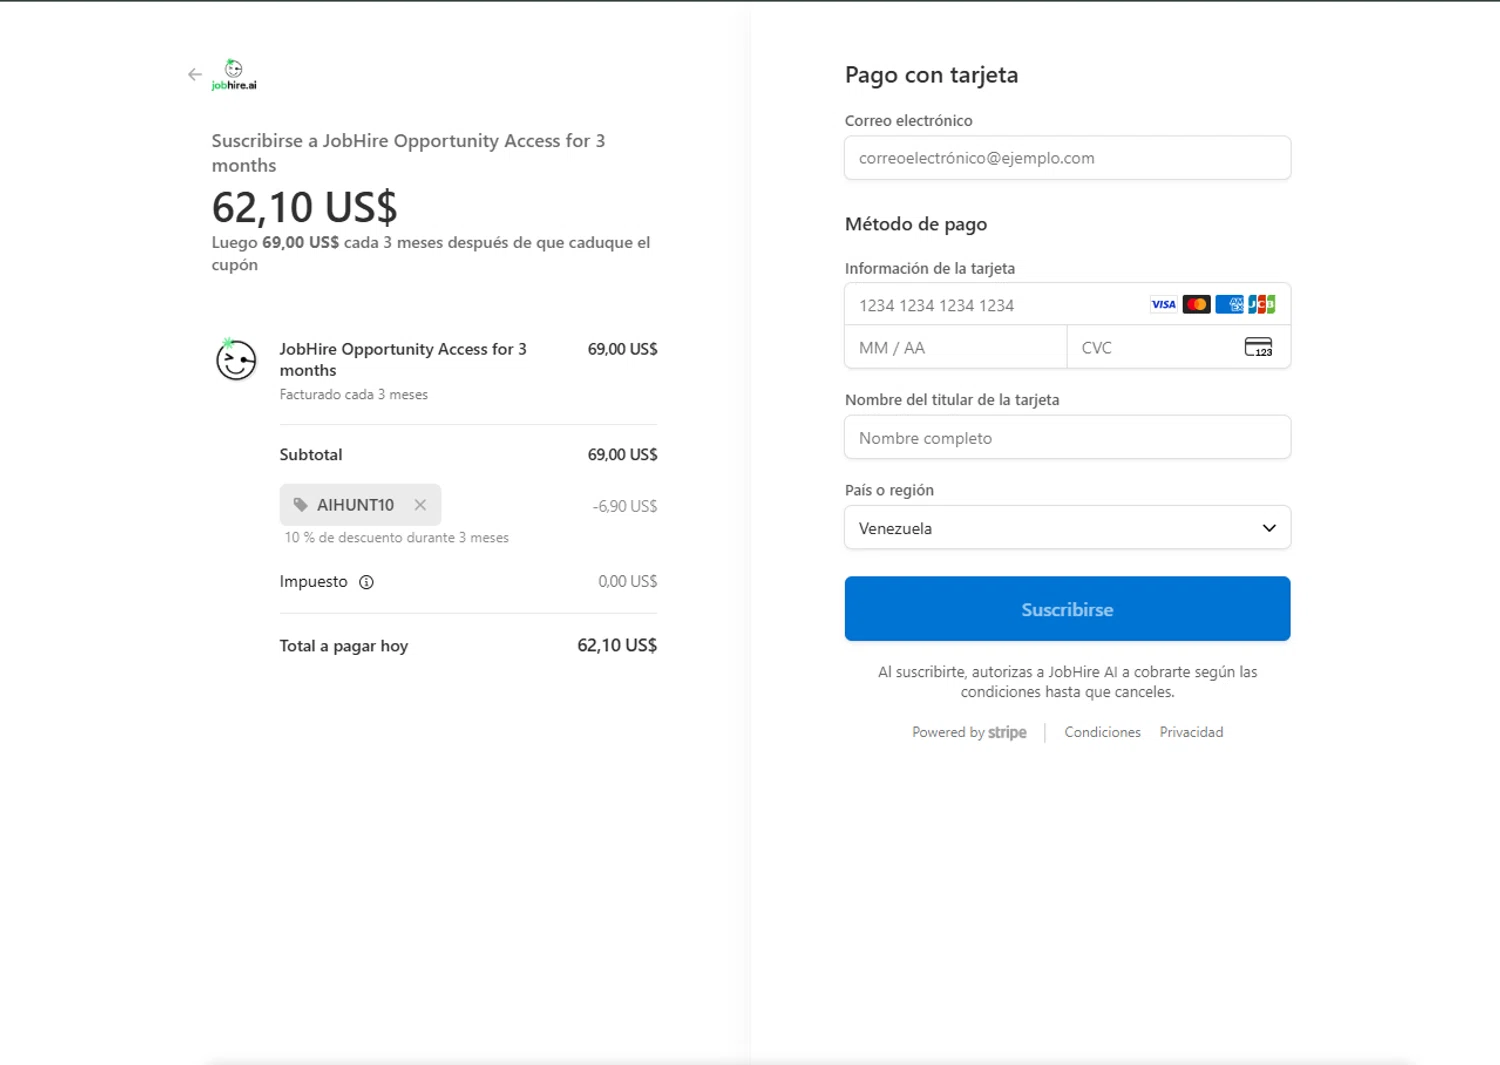This screenshot has height=1065, width=1500.
Task: Click the Pago con tarjeta heading
Action: pyautogui.click(x=931, y=75)
